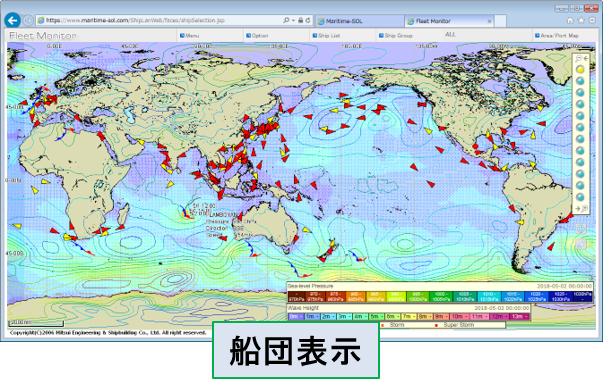
Task: Click the 13m wave height legend swatch
Action: point(520,317)
